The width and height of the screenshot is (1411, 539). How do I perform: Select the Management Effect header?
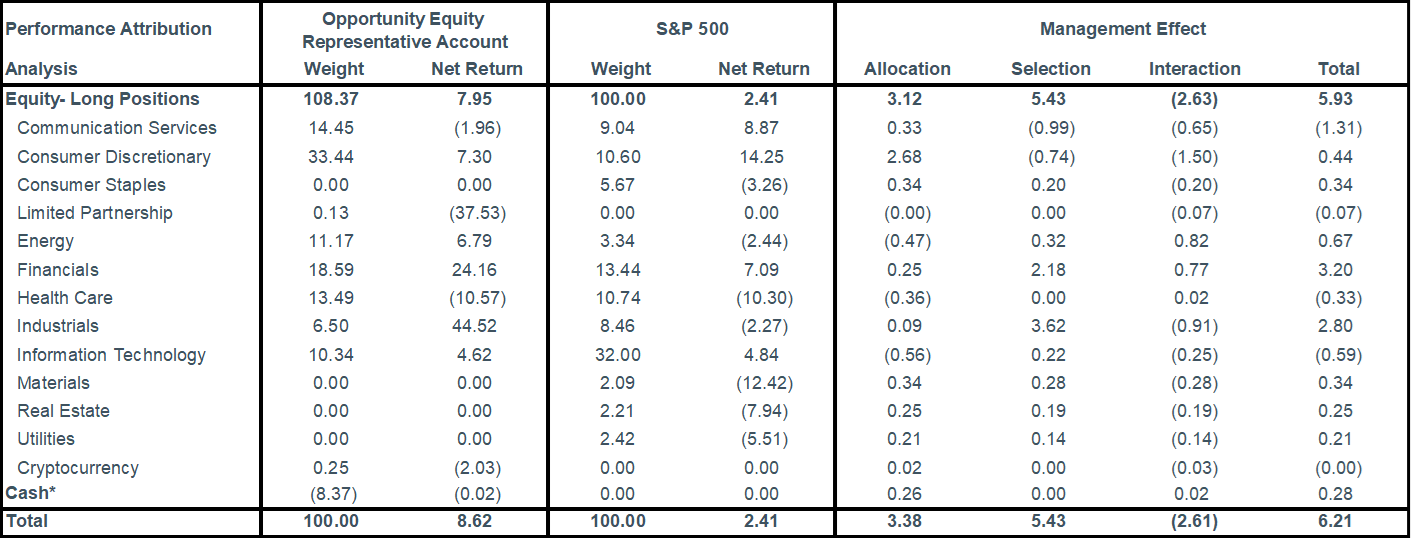(1123, 29)
